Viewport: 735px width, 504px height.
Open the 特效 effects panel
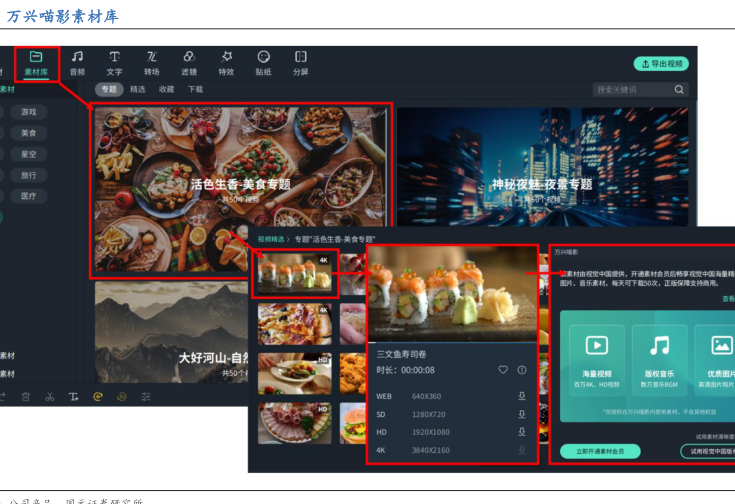click(226, 63)
